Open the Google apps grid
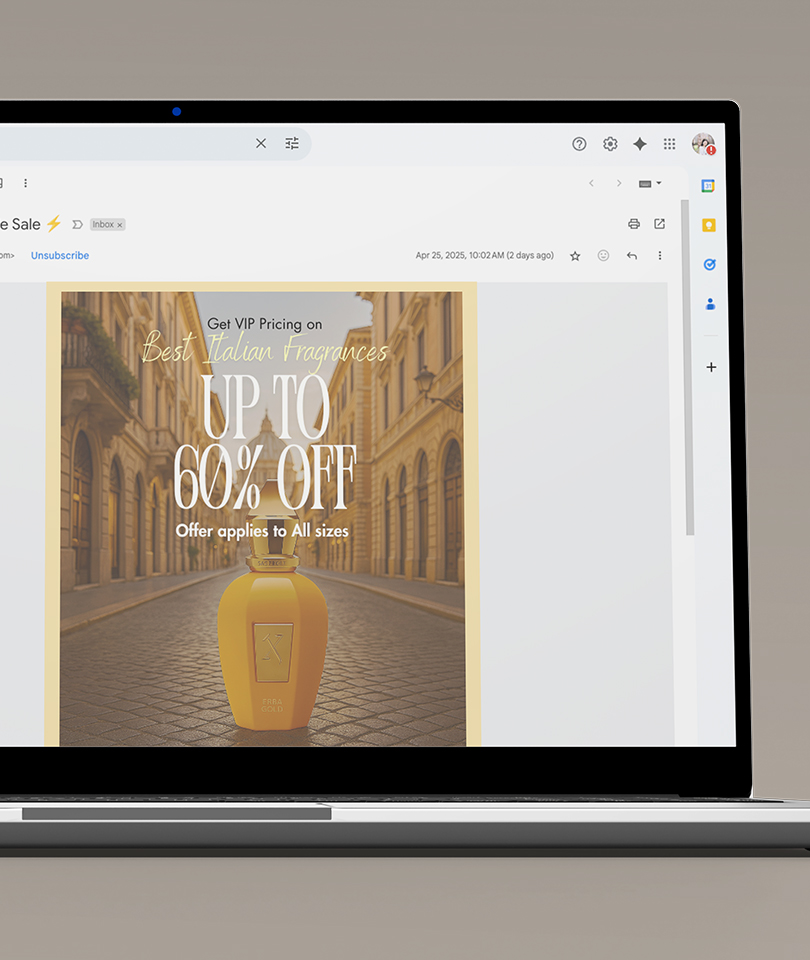The image size is (810, 960). (x=670, y=144)
